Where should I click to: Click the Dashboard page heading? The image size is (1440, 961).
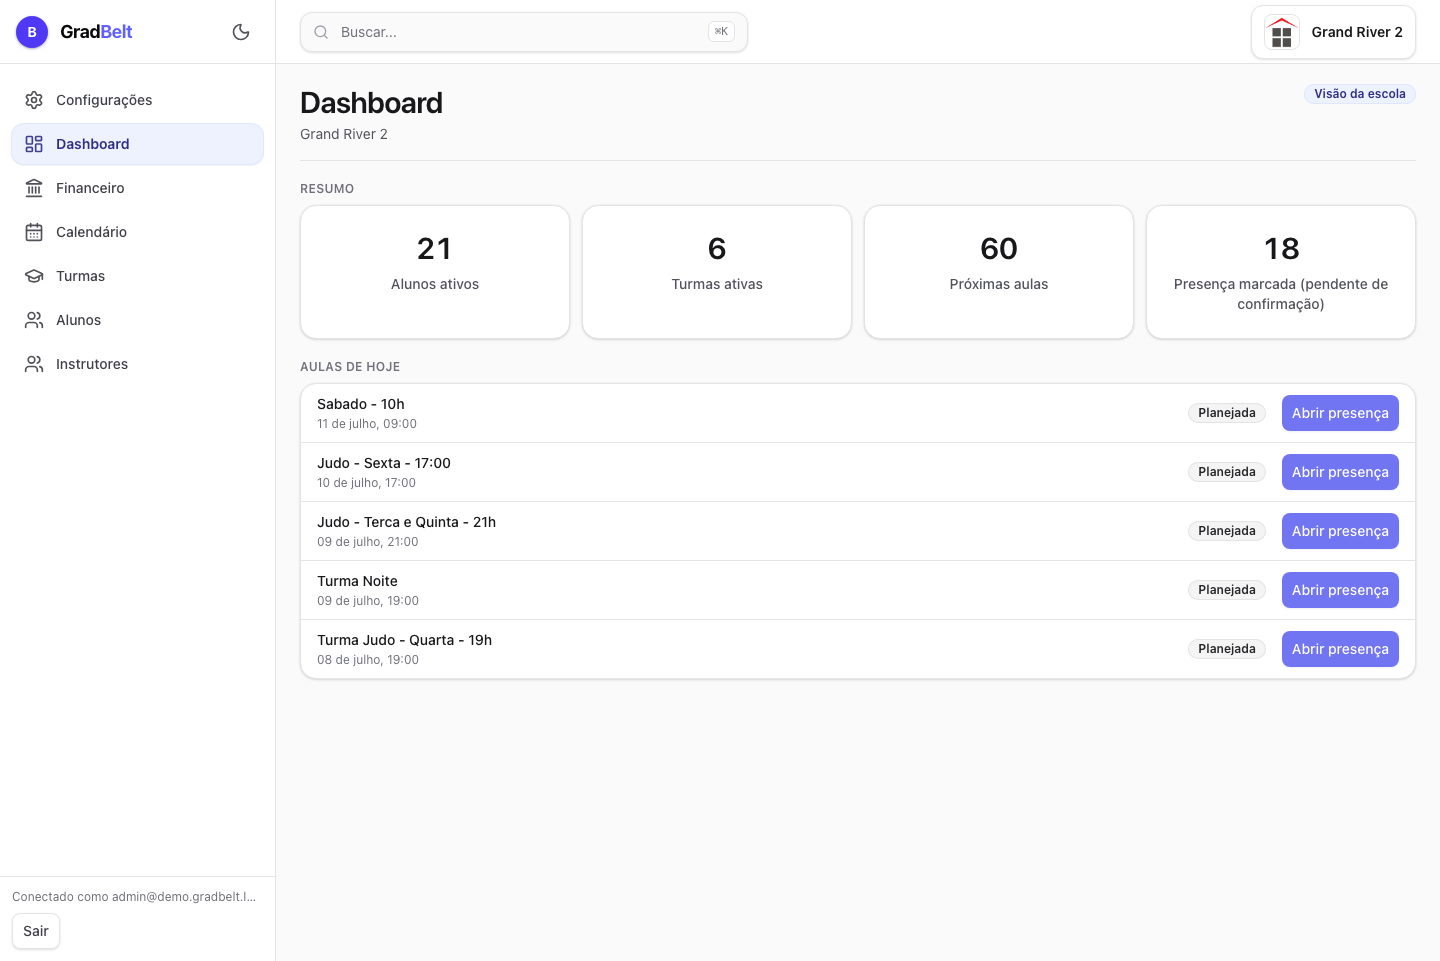pos(371,103)
